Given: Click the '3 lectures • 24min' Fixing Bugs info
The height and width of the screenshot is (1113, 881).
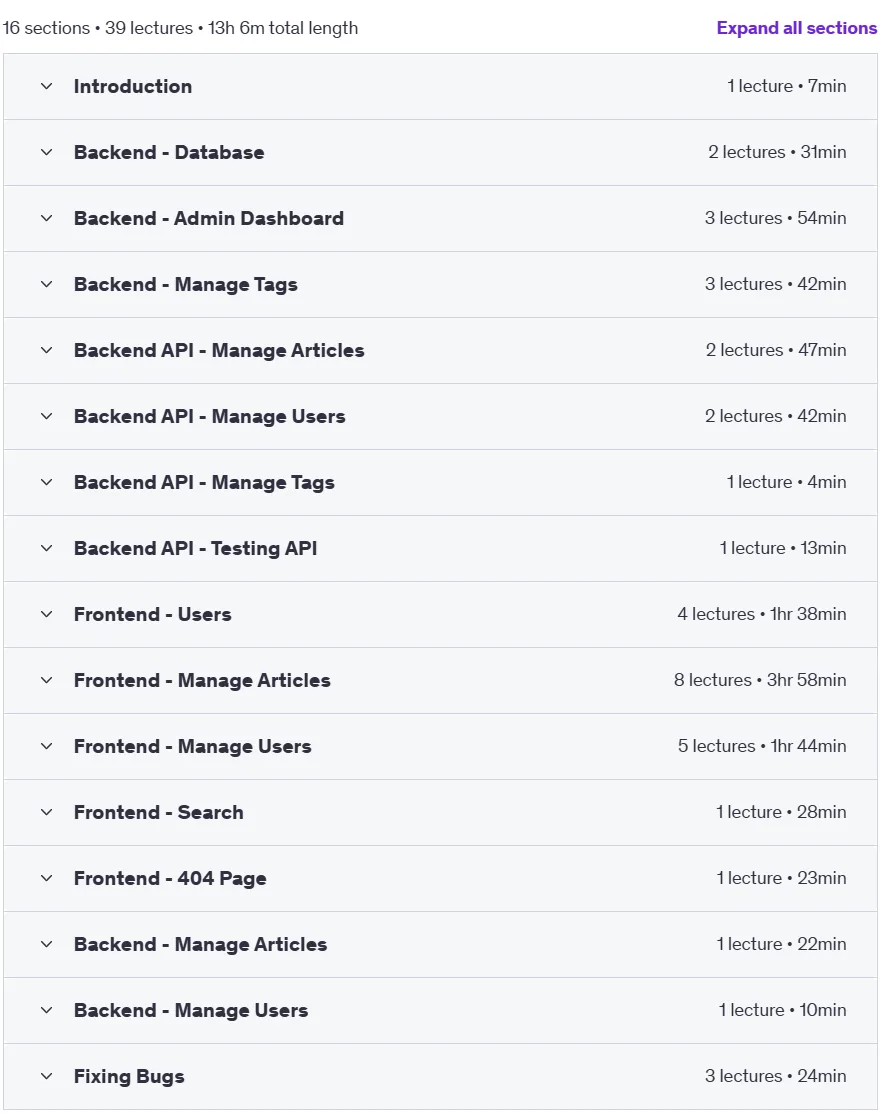Looking at the screenshot, I should pos(775,1076).
